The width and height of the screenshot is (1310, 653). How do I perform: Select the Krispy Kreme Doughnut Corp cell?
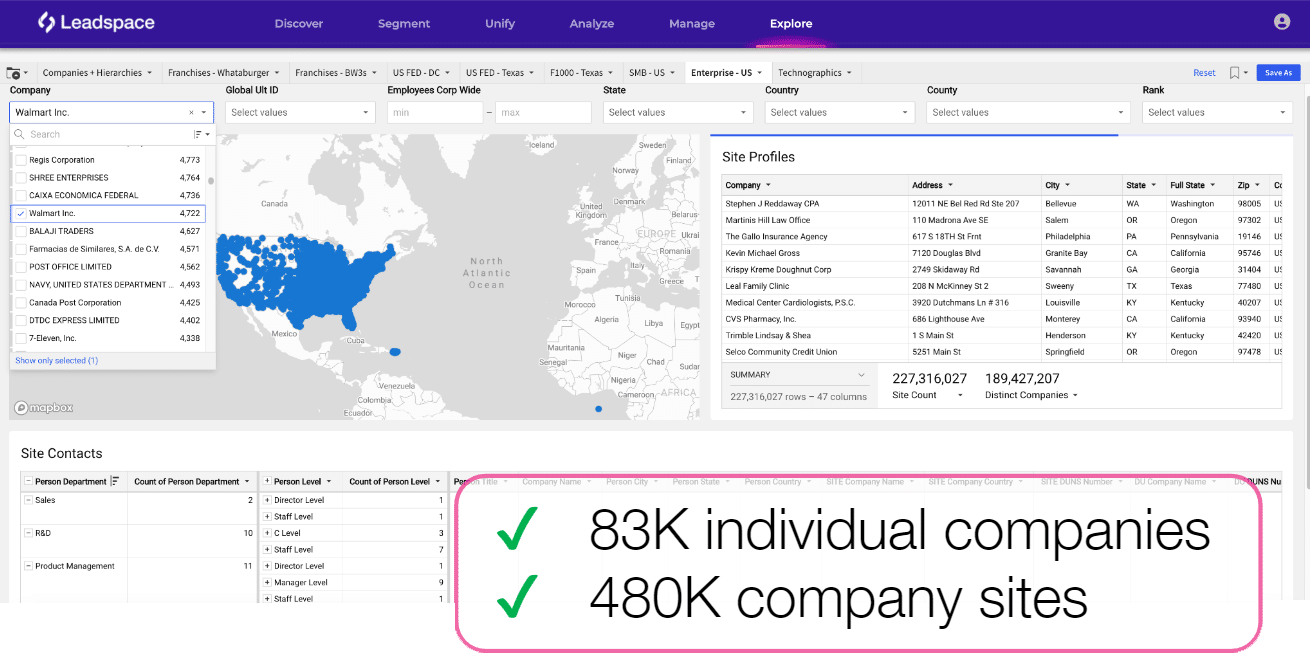tap(816, 270)
